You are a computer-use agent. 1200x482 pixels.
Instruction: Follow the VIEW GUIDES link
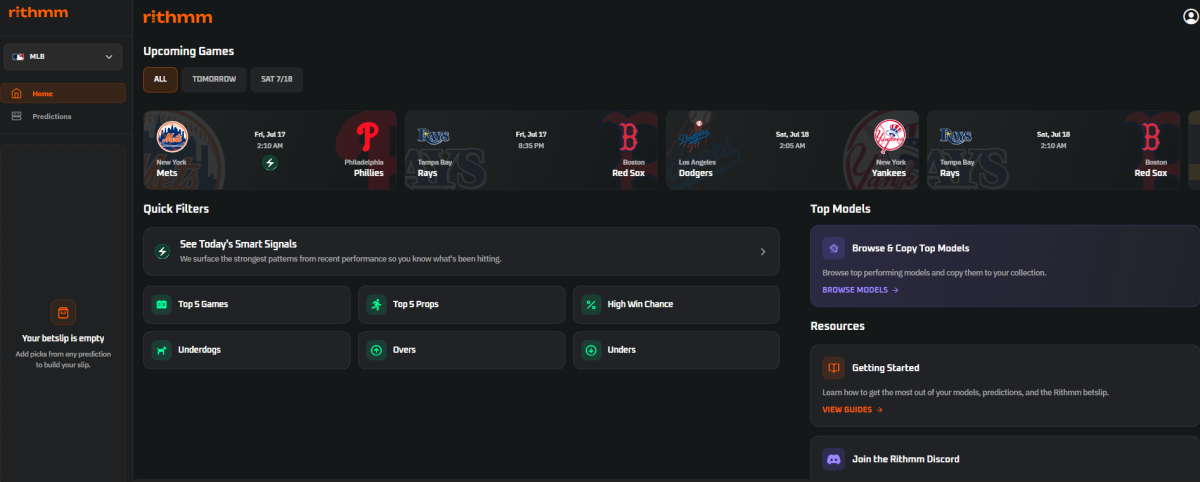click(852, 410)
